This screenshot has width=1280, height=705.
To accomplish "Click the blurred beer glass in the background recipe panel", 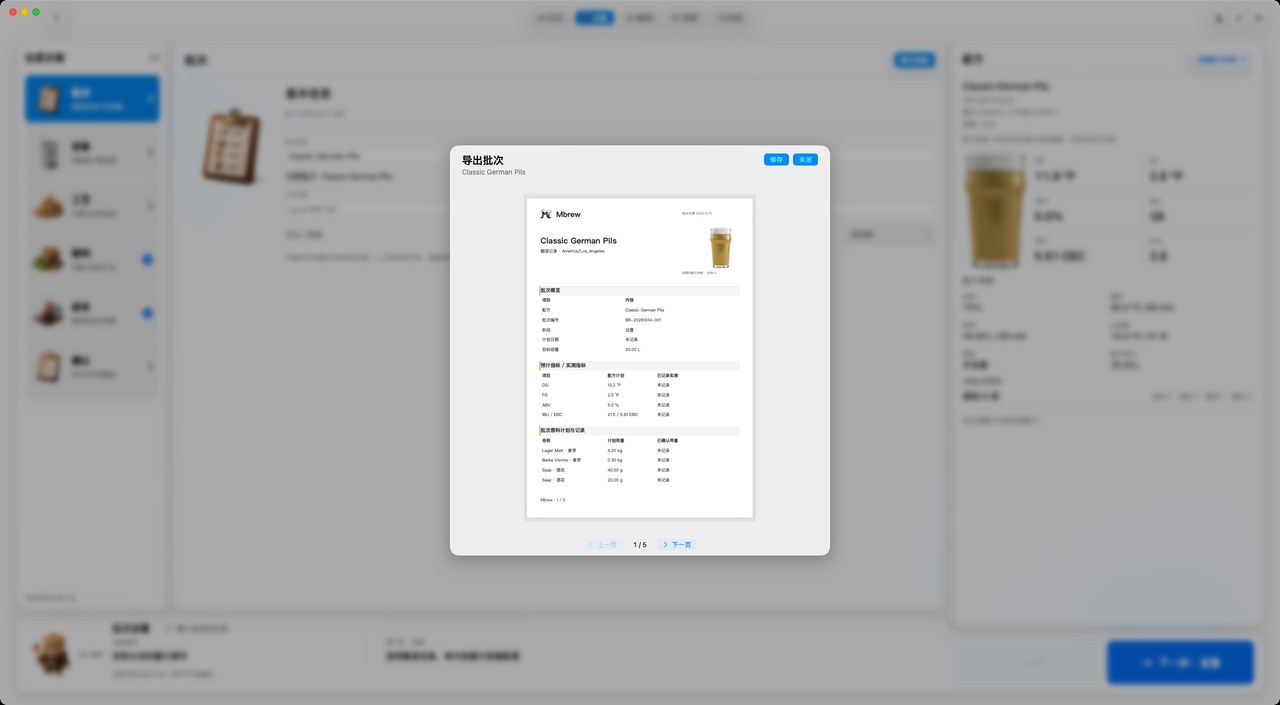I will pos(995,213).
